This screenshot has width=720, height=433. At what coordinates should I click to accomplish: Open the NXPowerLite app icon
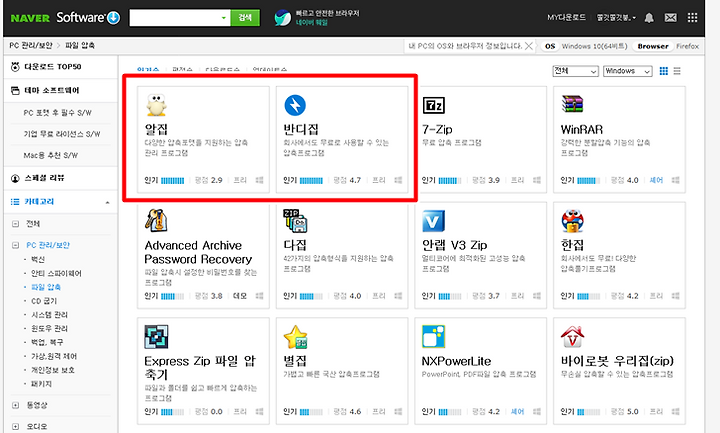(x=433, y=337)
